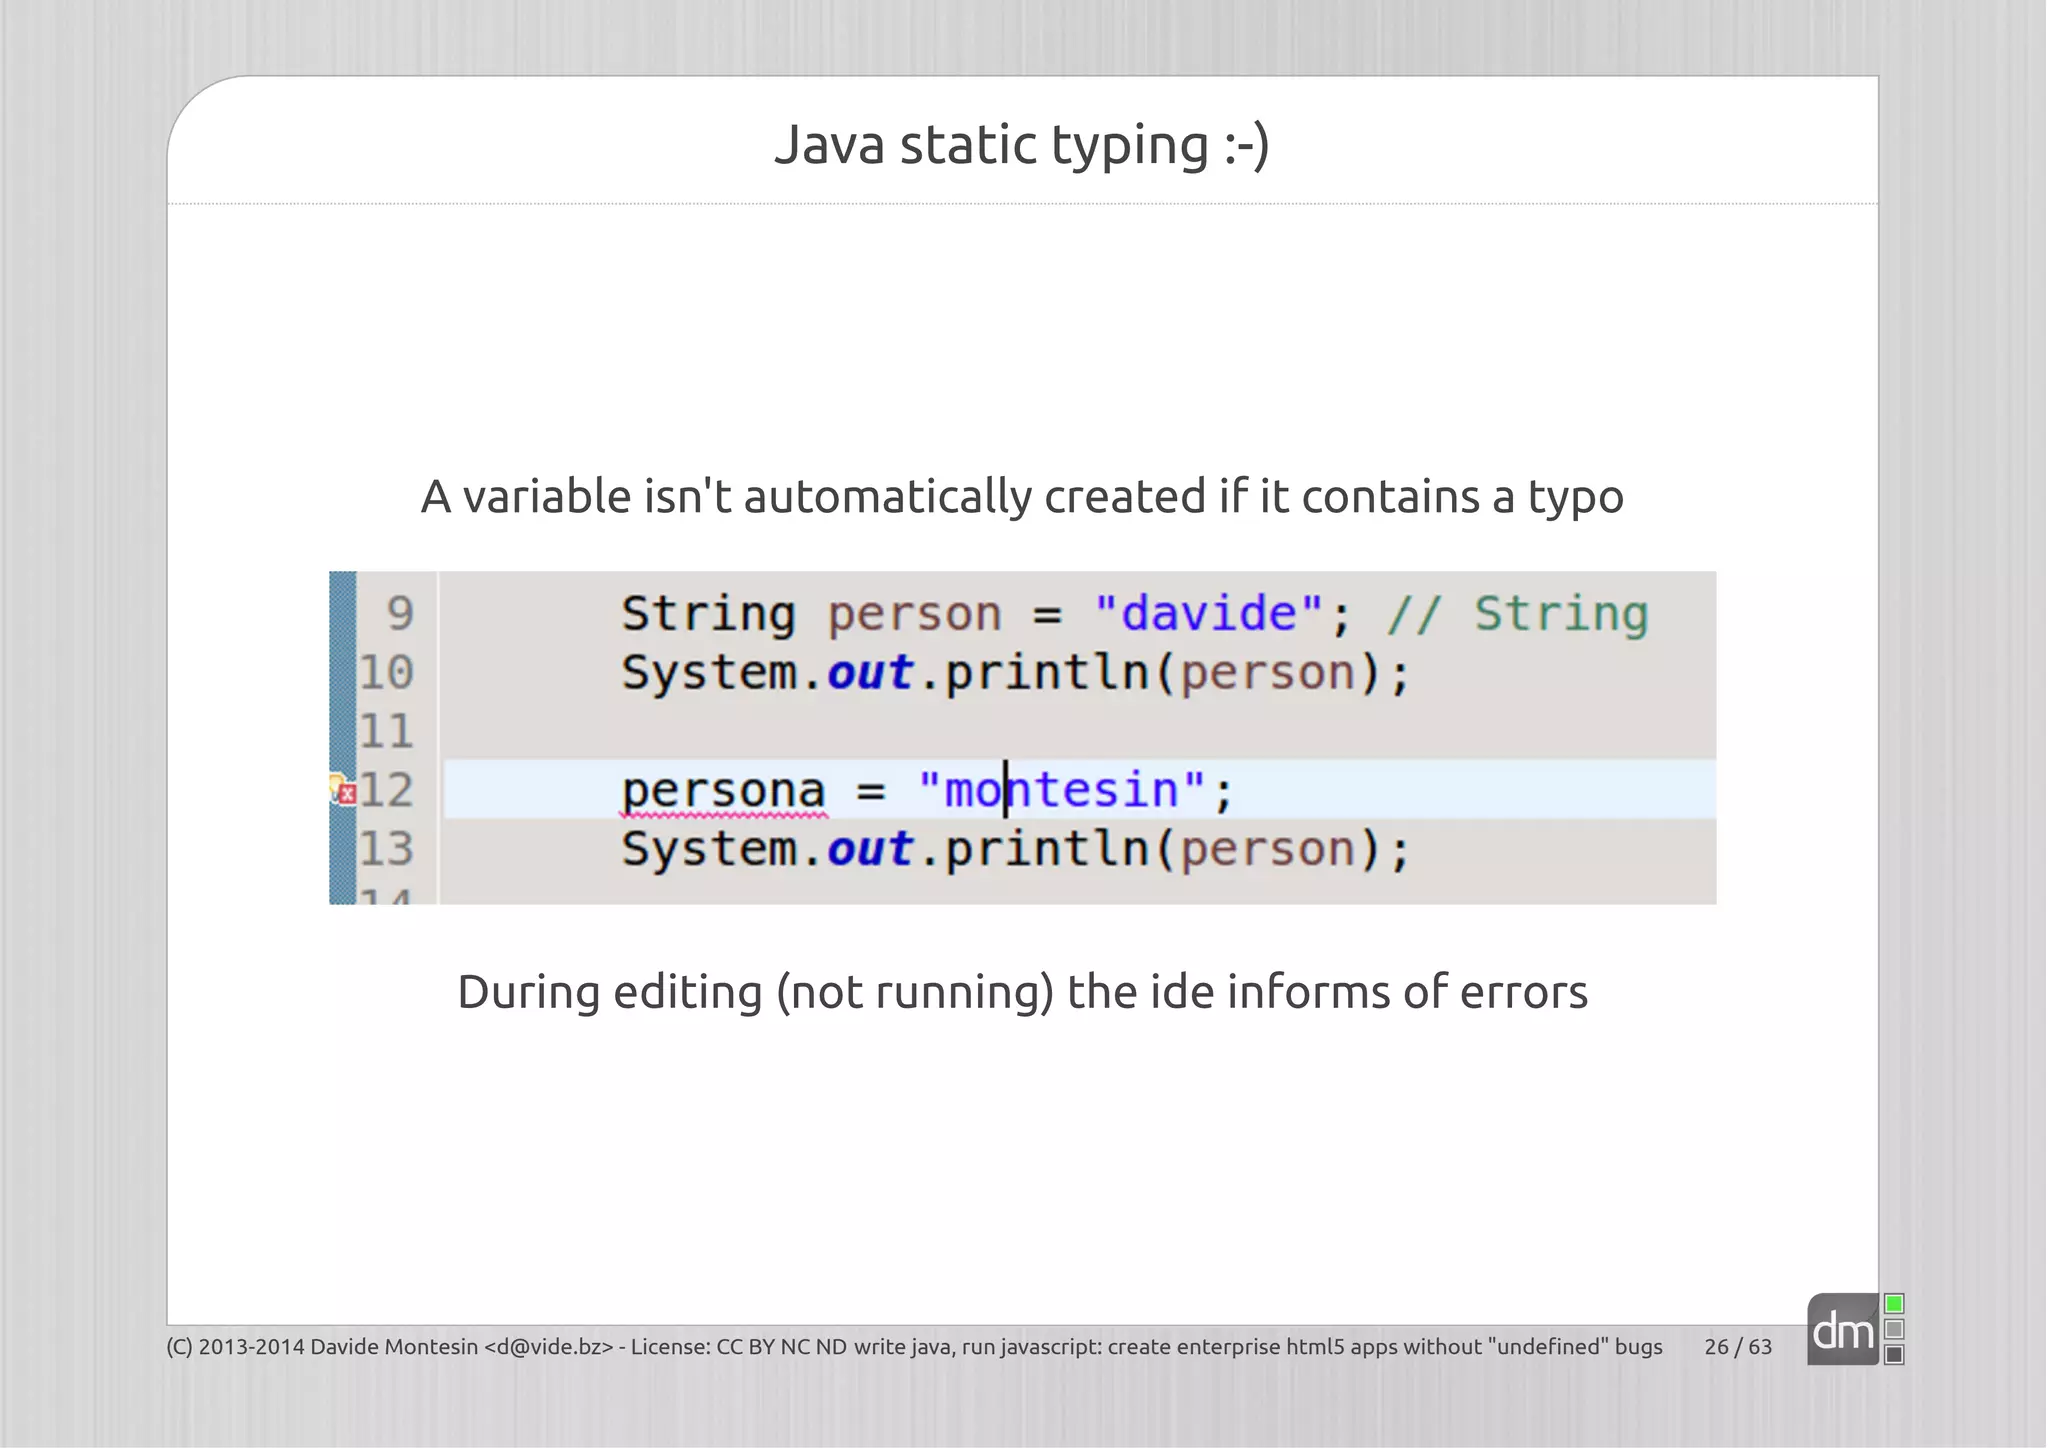Click line number 11 in the gutter
The image size is (2048, 1448).
coord(386,731)
